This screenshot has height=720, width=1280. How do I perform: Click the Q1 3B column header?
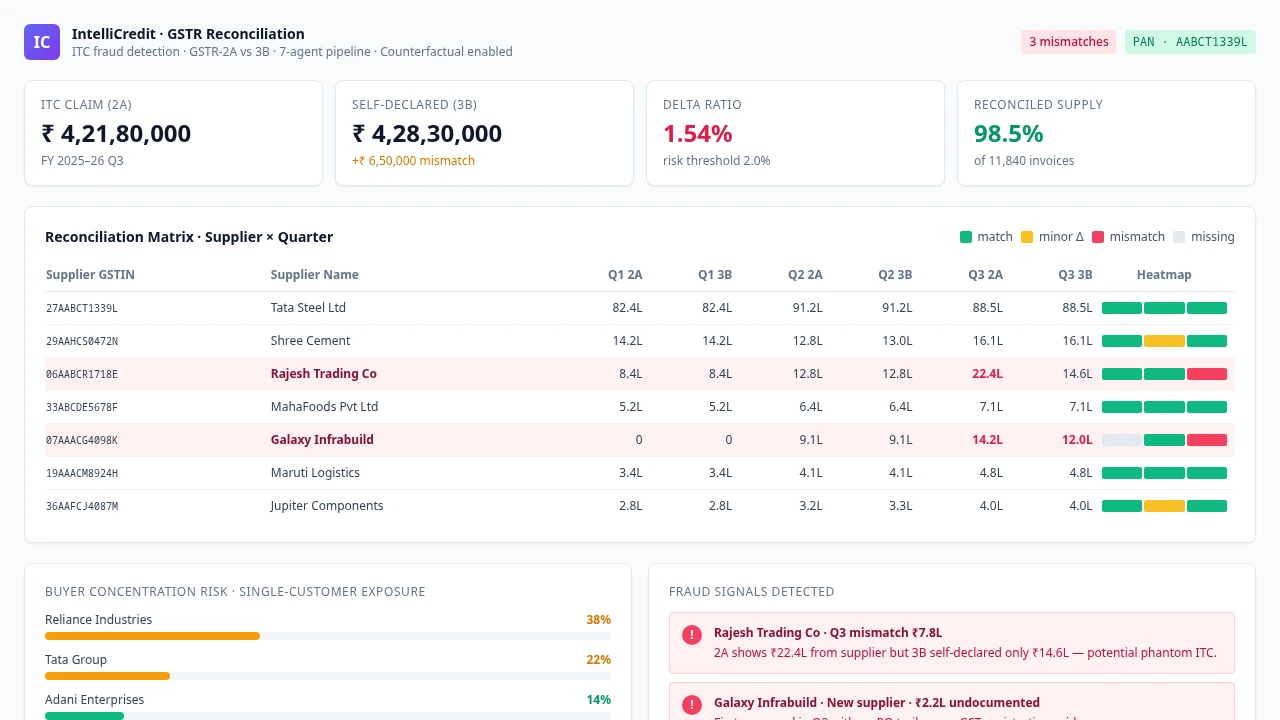715,275
